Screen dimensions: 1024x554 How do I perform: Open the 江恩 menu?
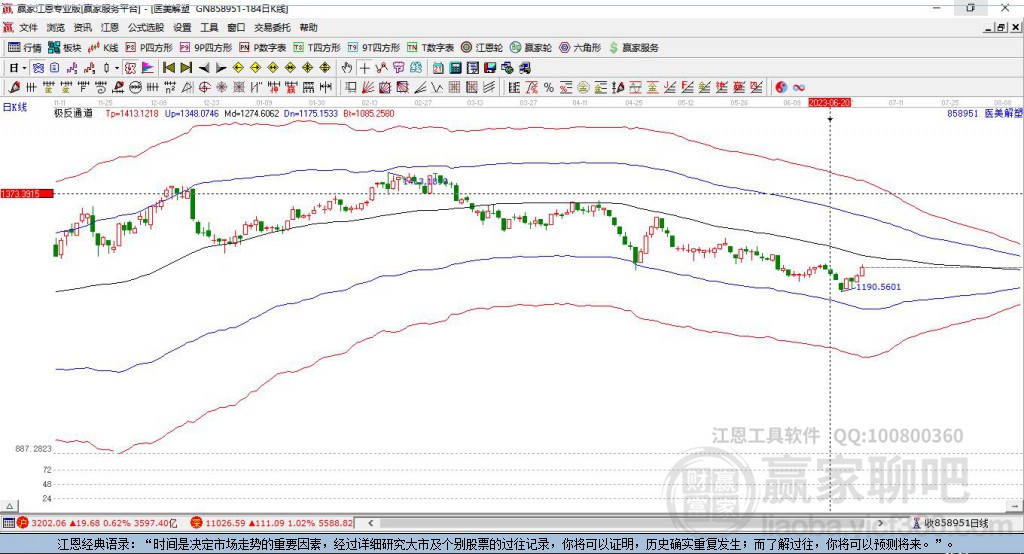coord(110,27)
